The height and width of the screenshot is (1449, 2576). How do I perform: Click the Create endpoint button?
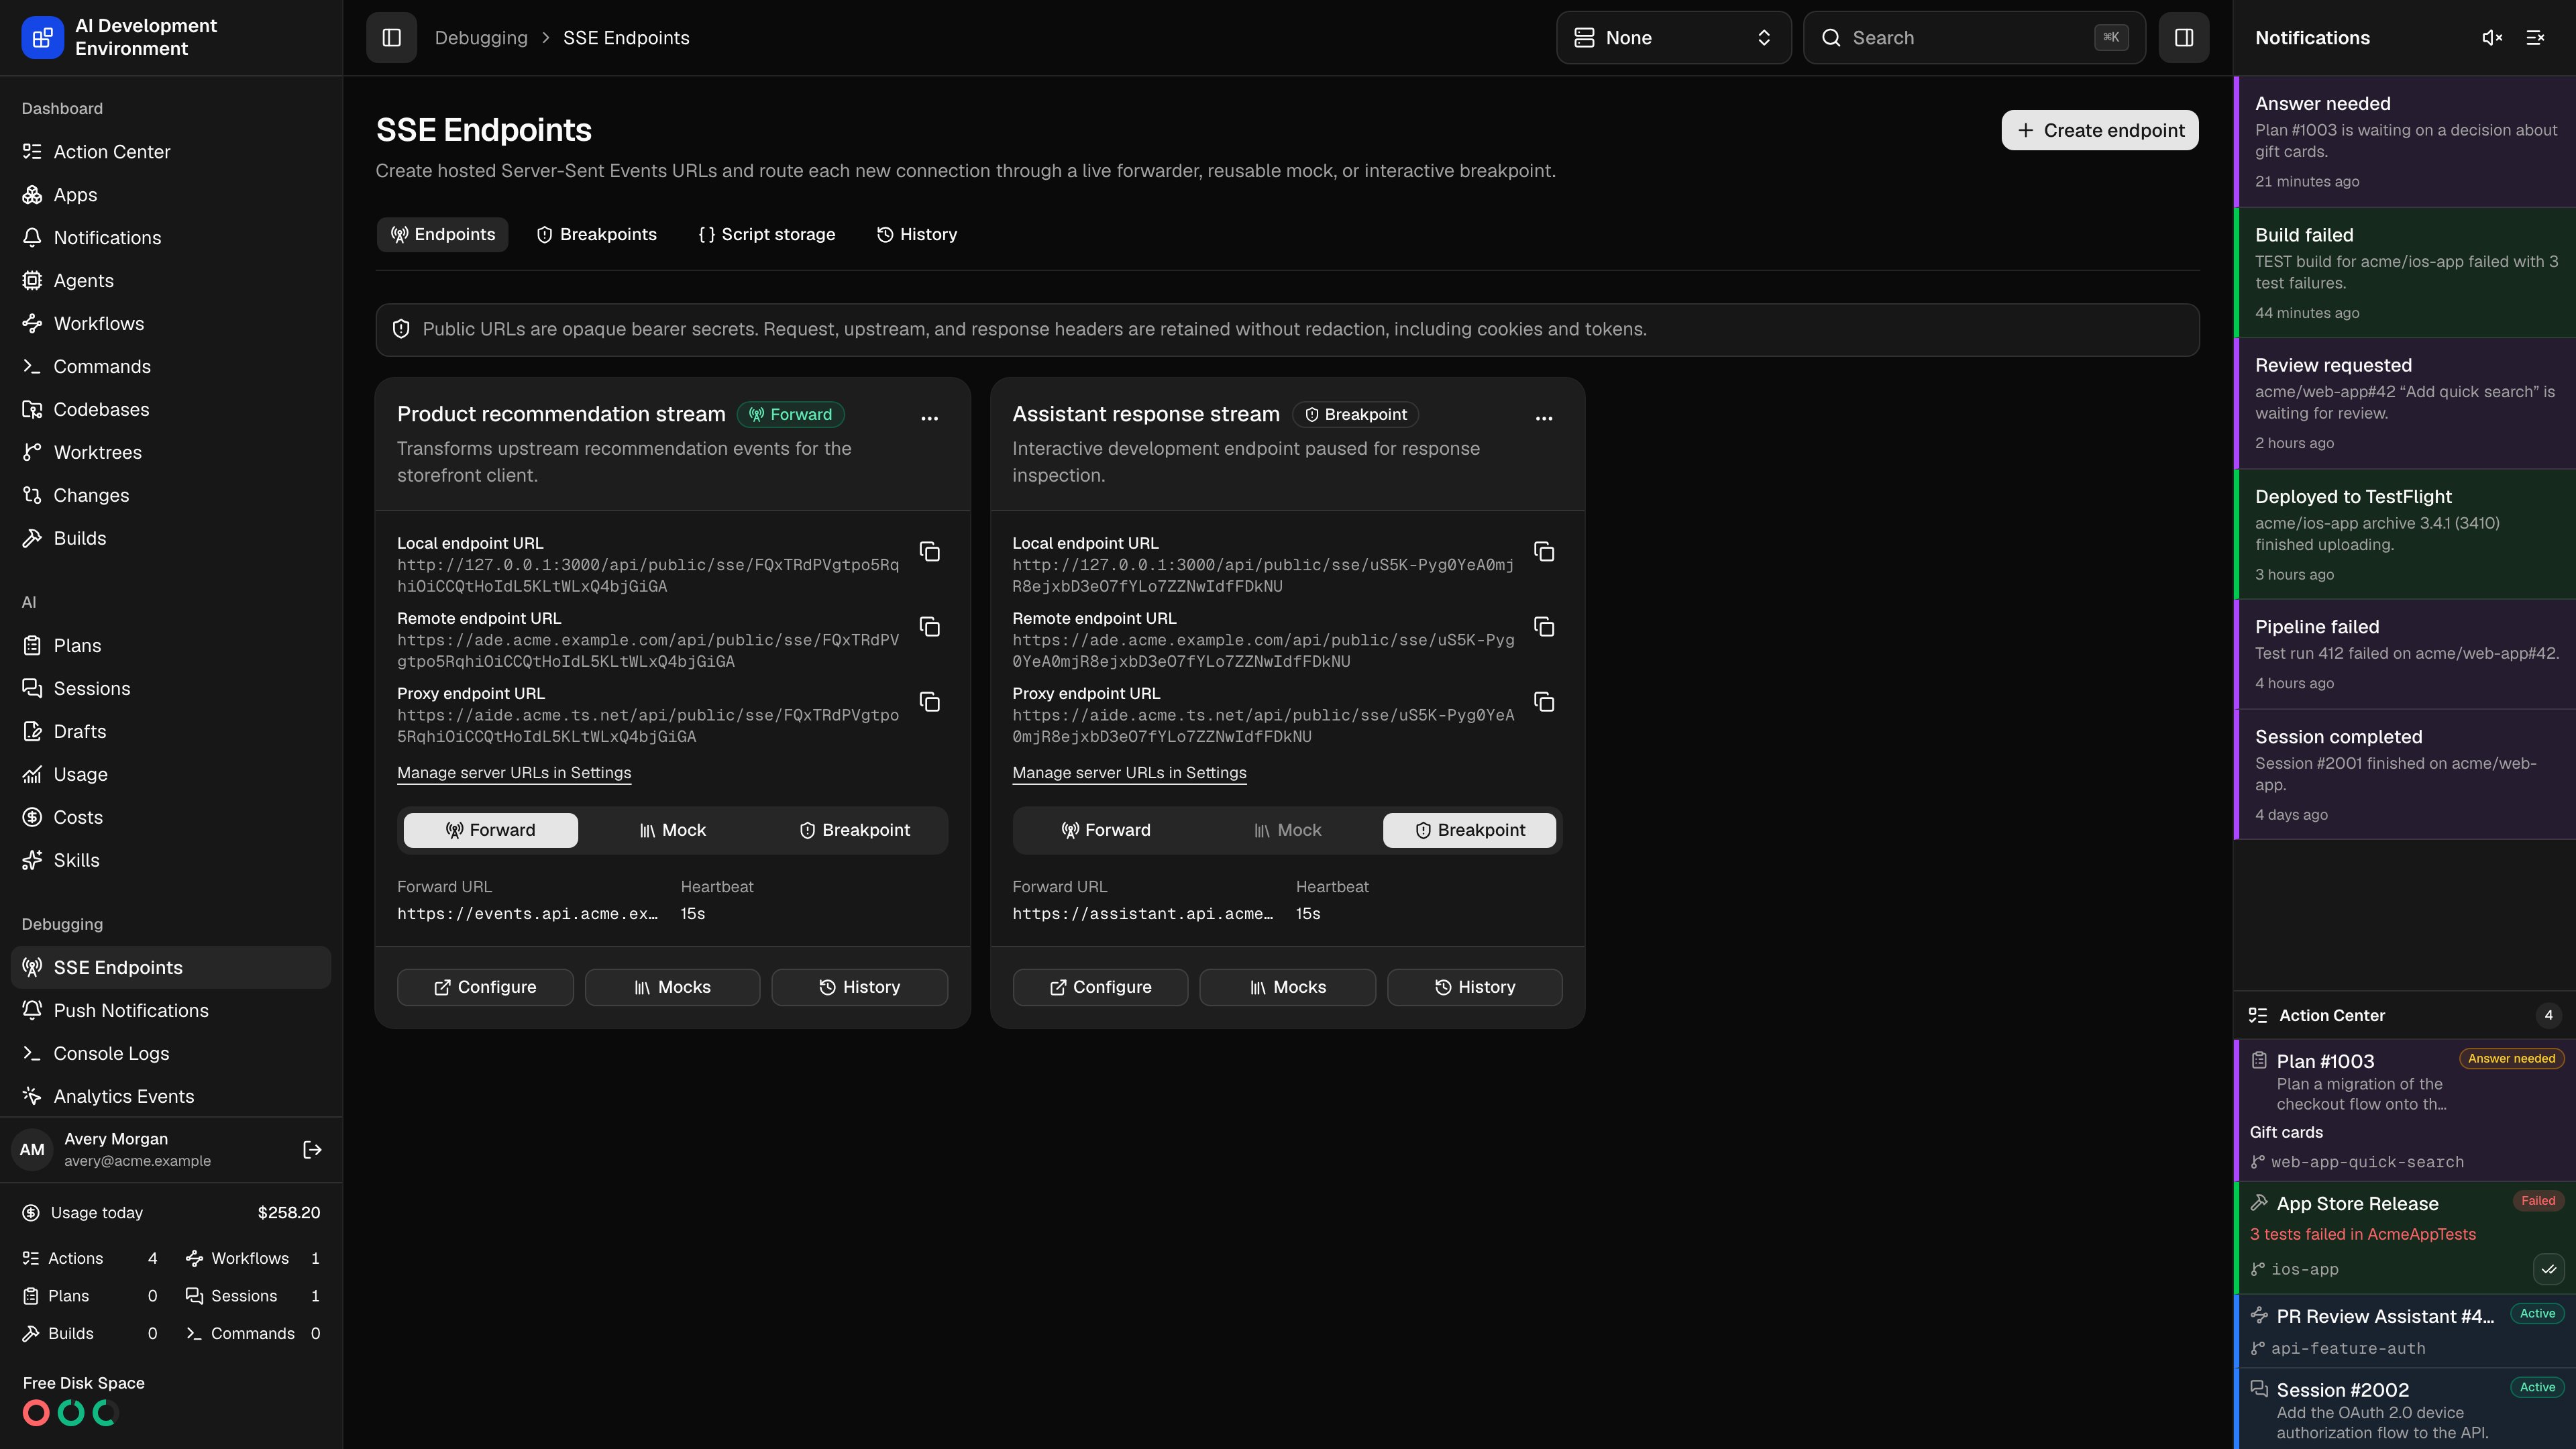click(2099, 130)
